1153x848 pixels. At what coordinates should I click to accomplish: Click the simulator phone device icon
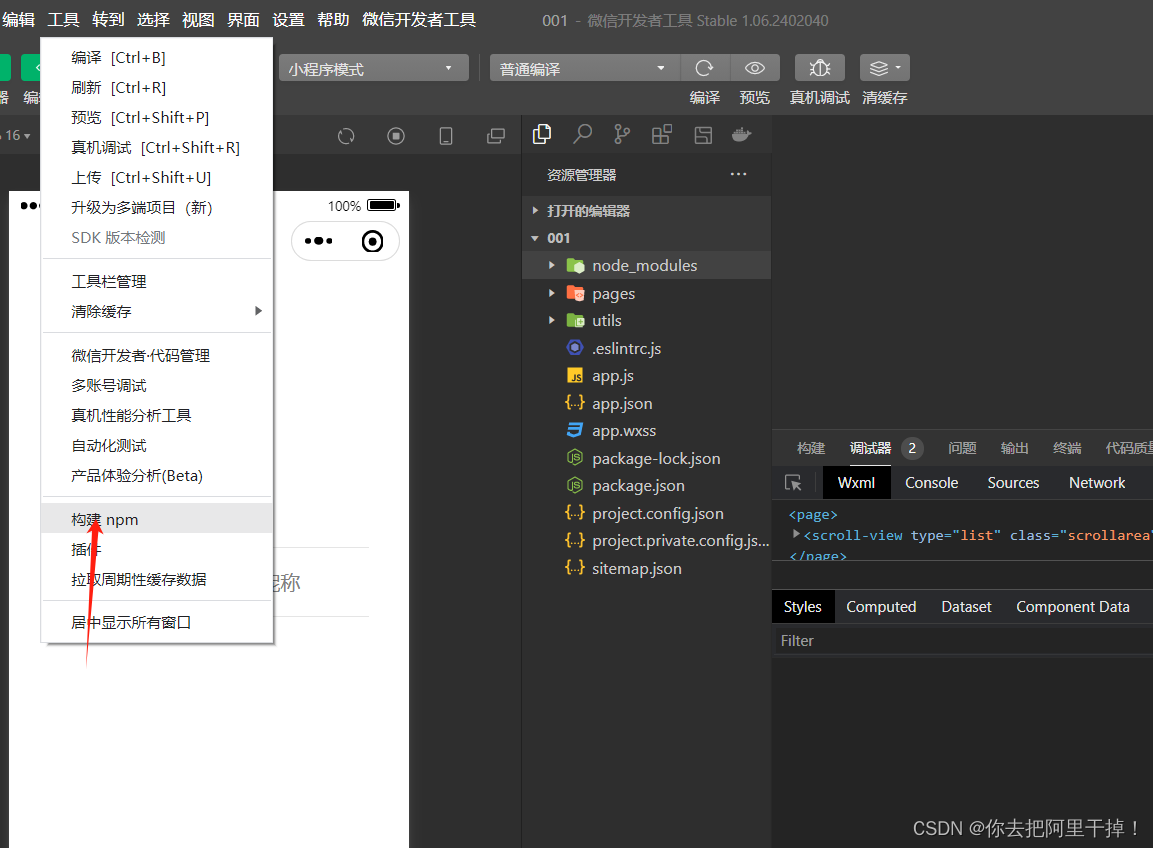pos(446,136)
